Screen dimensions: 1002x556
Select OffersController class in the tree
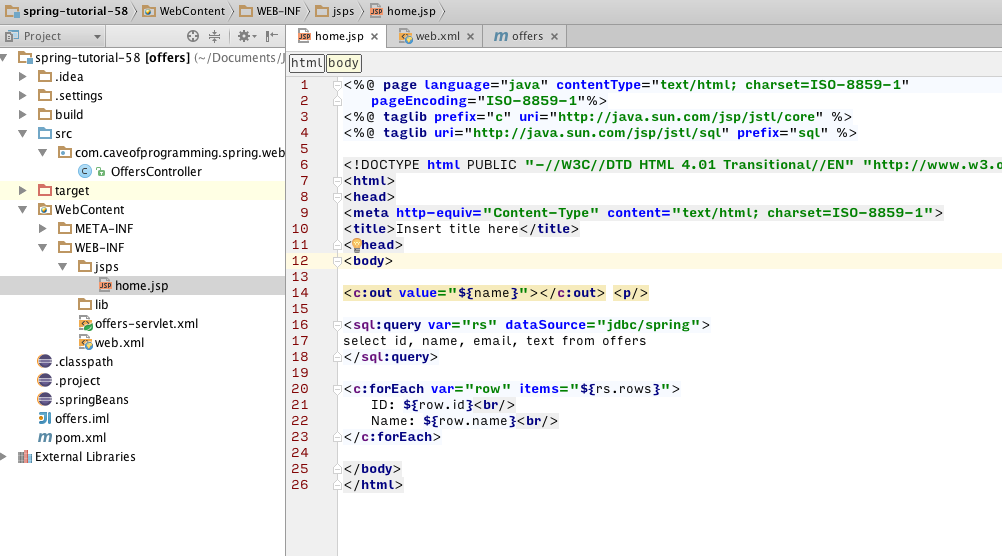click(156, 171)
